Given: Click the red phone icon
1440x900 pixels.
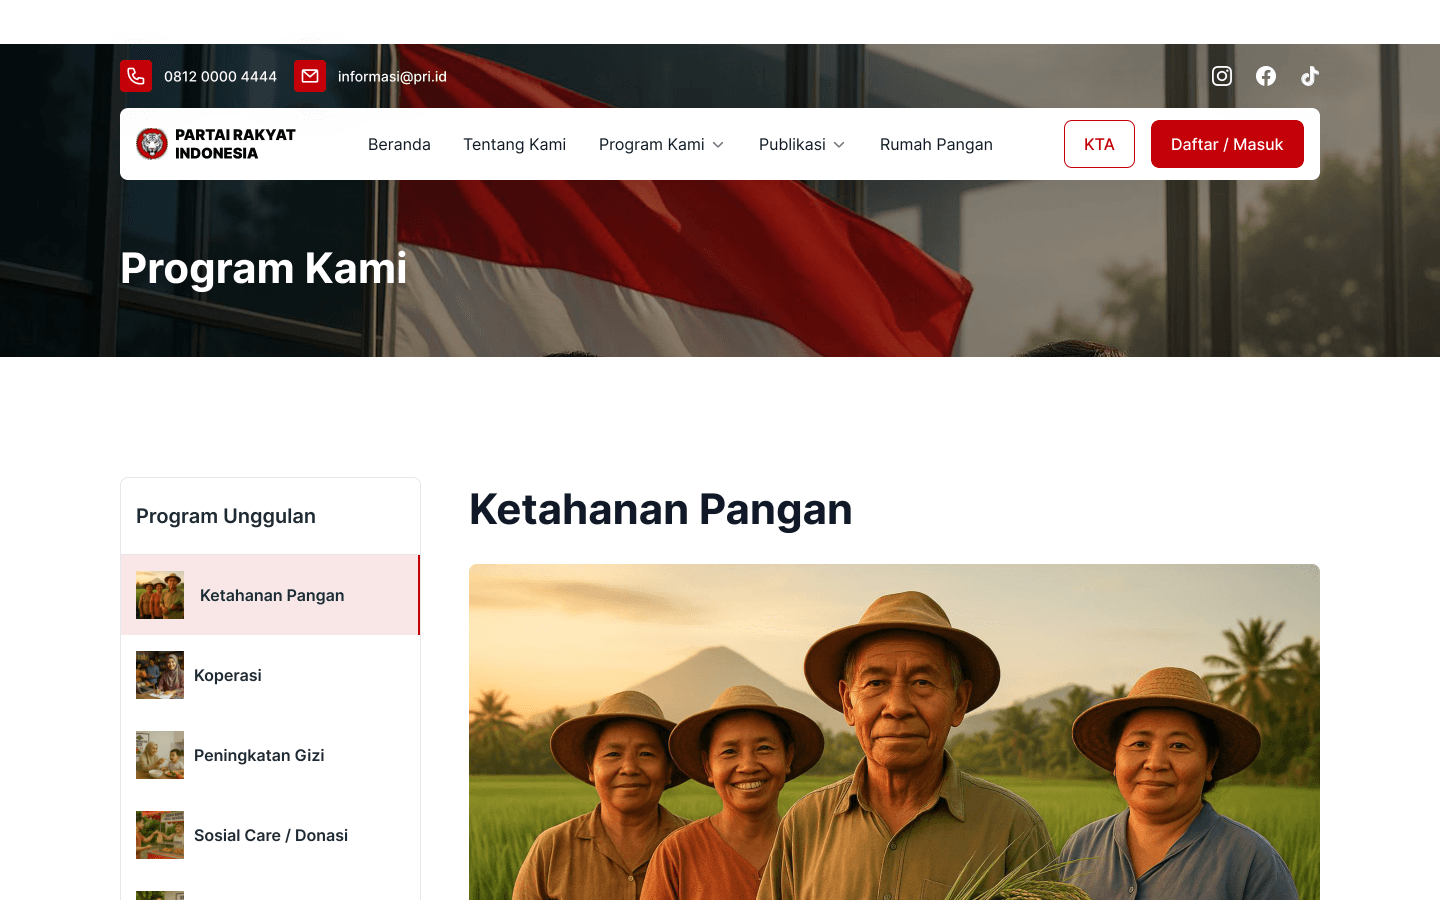Looking at the screenshot, I should [136, 76].
